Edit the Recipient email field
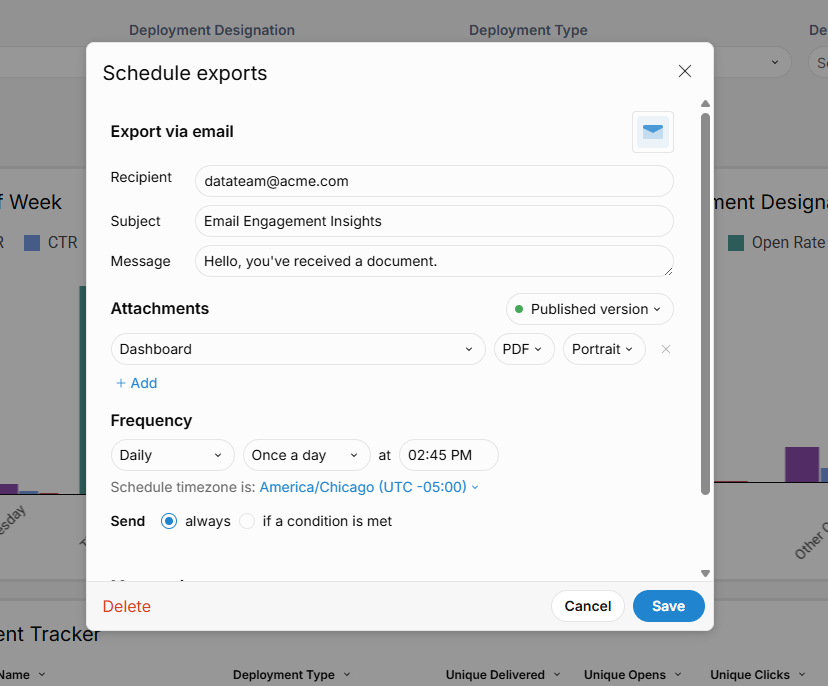 (x=433, y=181)
